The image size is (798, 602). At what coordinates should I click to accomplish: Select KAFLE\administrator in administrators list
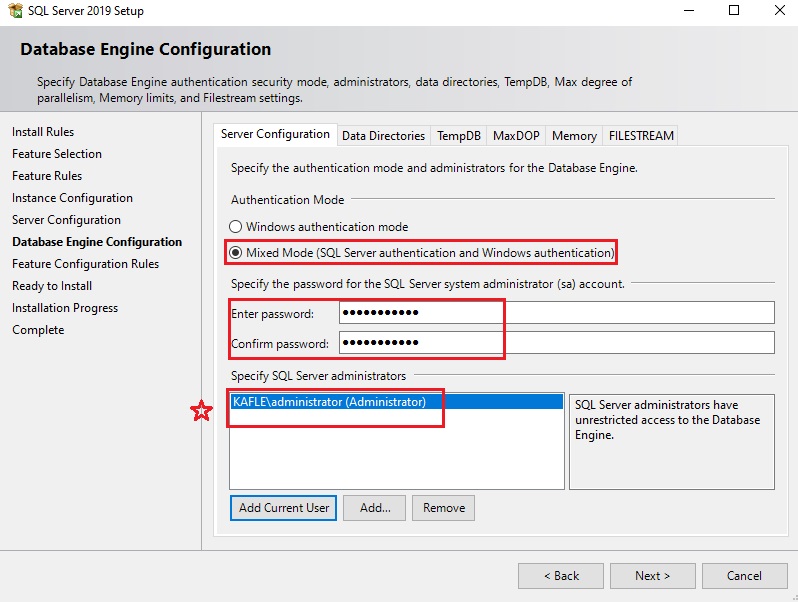pos(396,402)
